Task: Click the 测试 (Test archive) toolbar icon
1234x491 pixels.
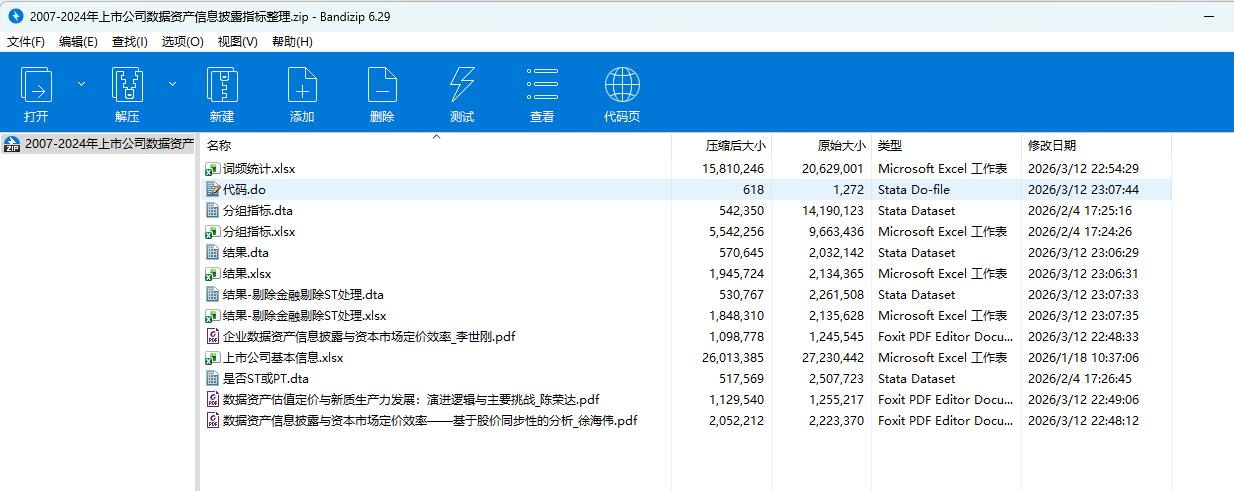Action: 462,85
